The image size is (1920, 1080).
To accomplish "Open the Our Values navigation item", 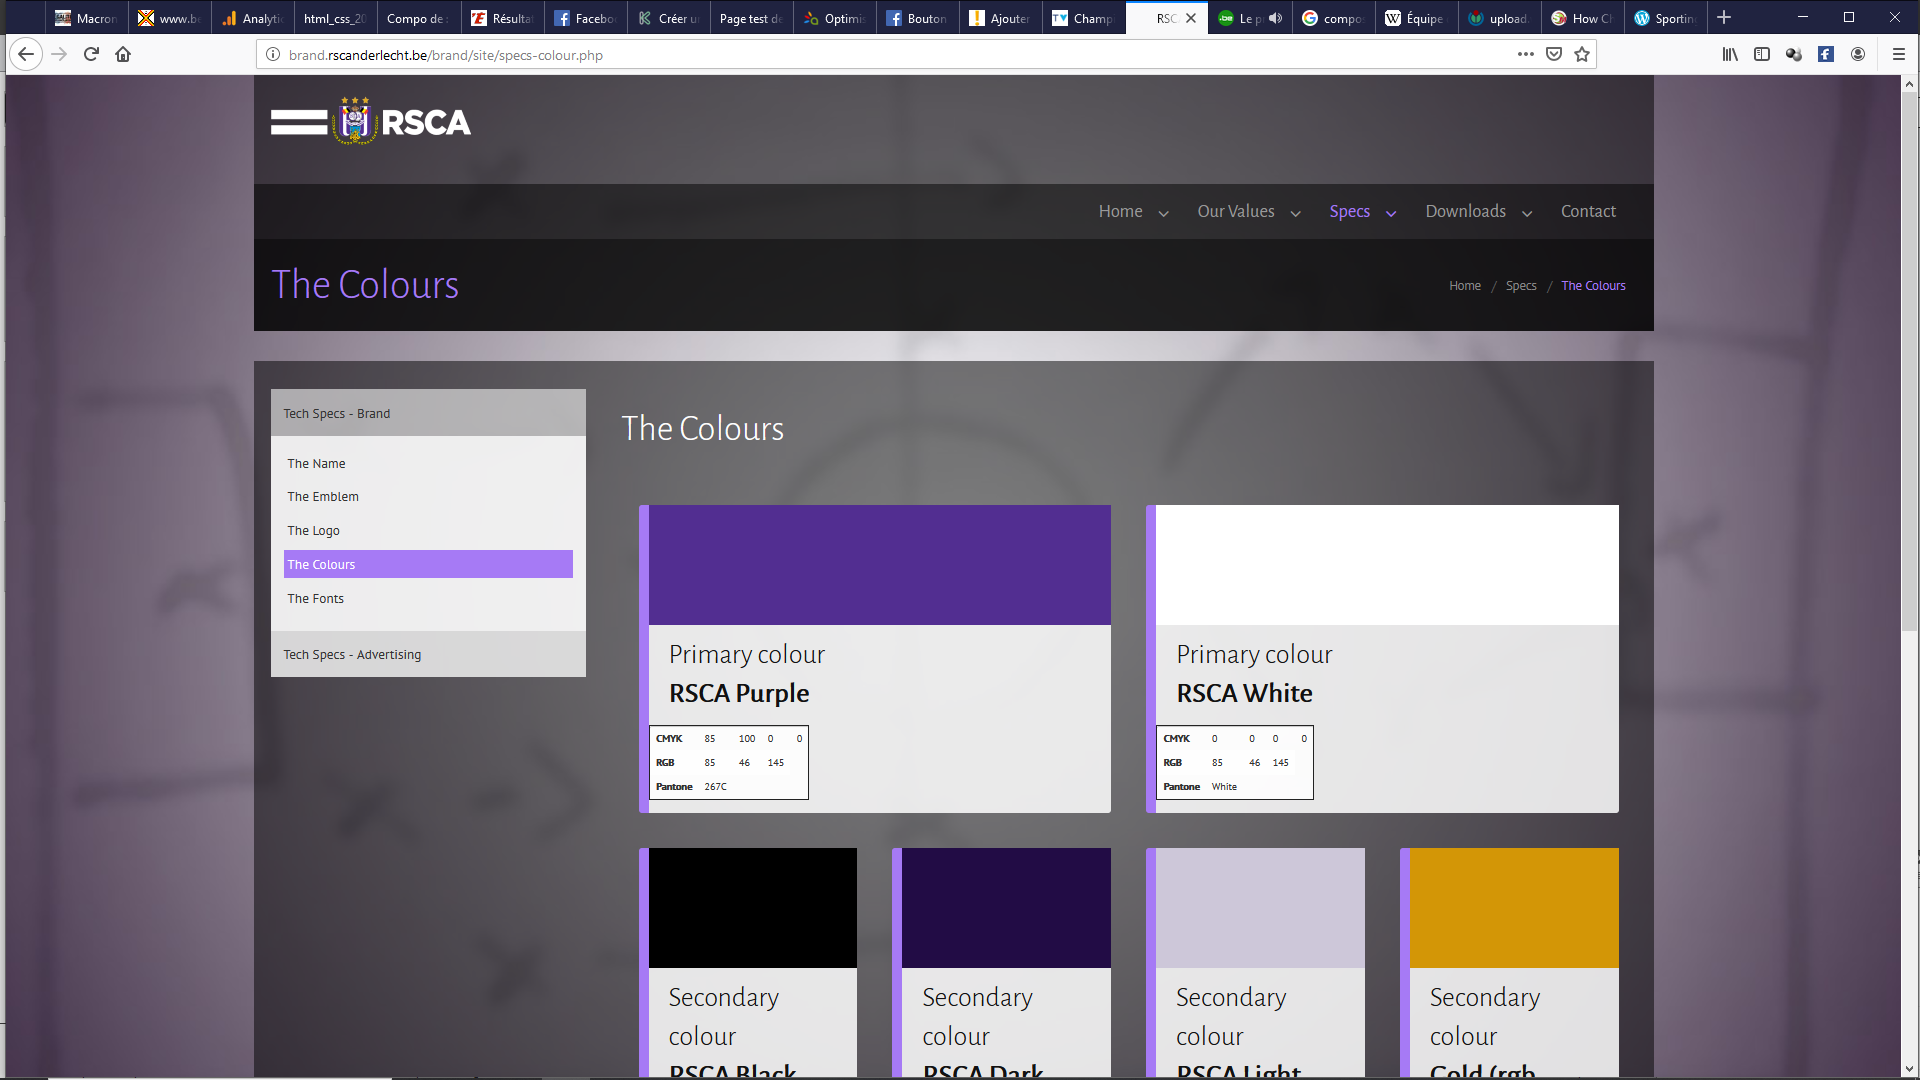I will pyautogui.click(x=1236, y=211).
